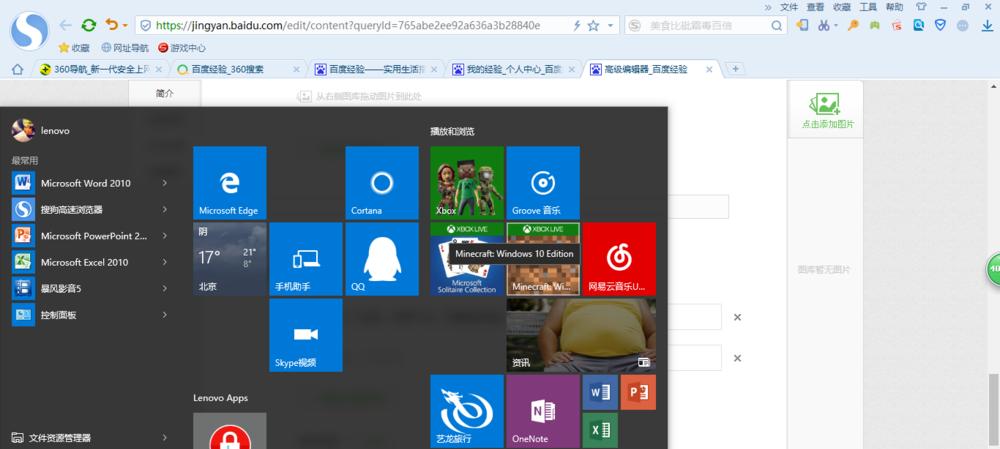The image size is (1000, 449).
Task: Open a new tab with the plus button
Action: pos(735,69)
